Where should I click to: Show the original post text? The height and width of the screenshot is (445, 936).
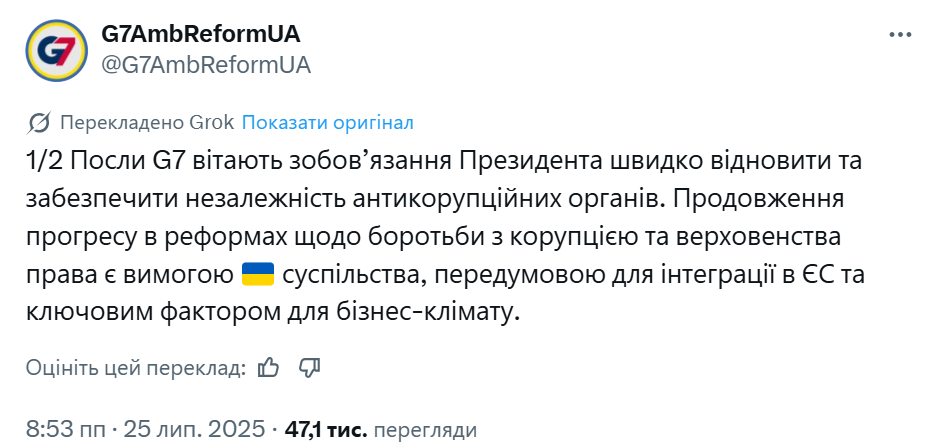[x=327, y=123]
